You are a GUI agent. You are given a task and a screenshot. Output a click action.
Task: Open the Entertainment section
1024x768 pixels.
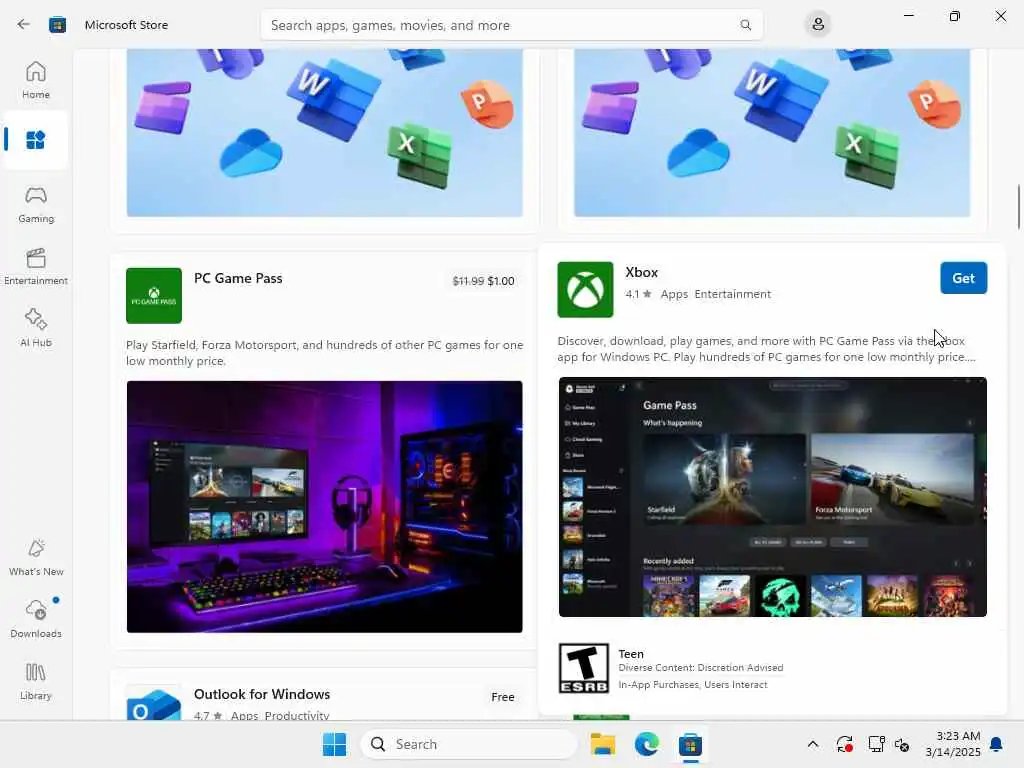[36, 266]
